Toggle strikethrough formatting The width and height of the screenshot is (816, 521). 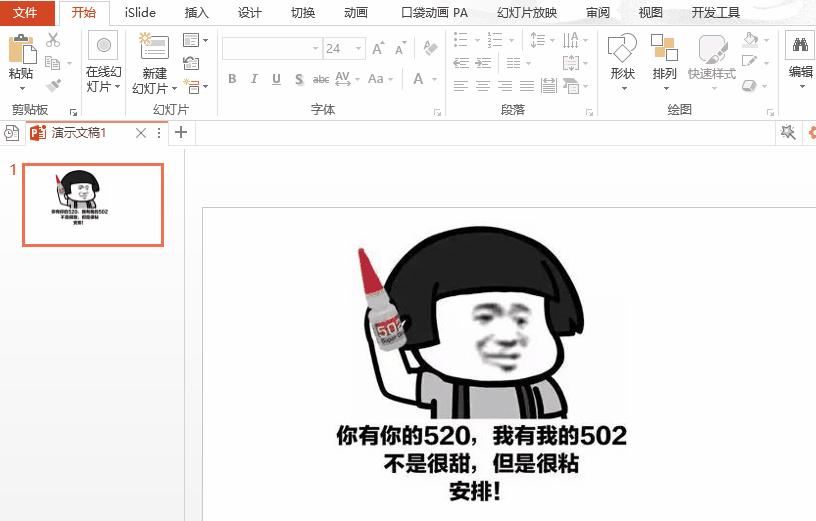[321, 79]
